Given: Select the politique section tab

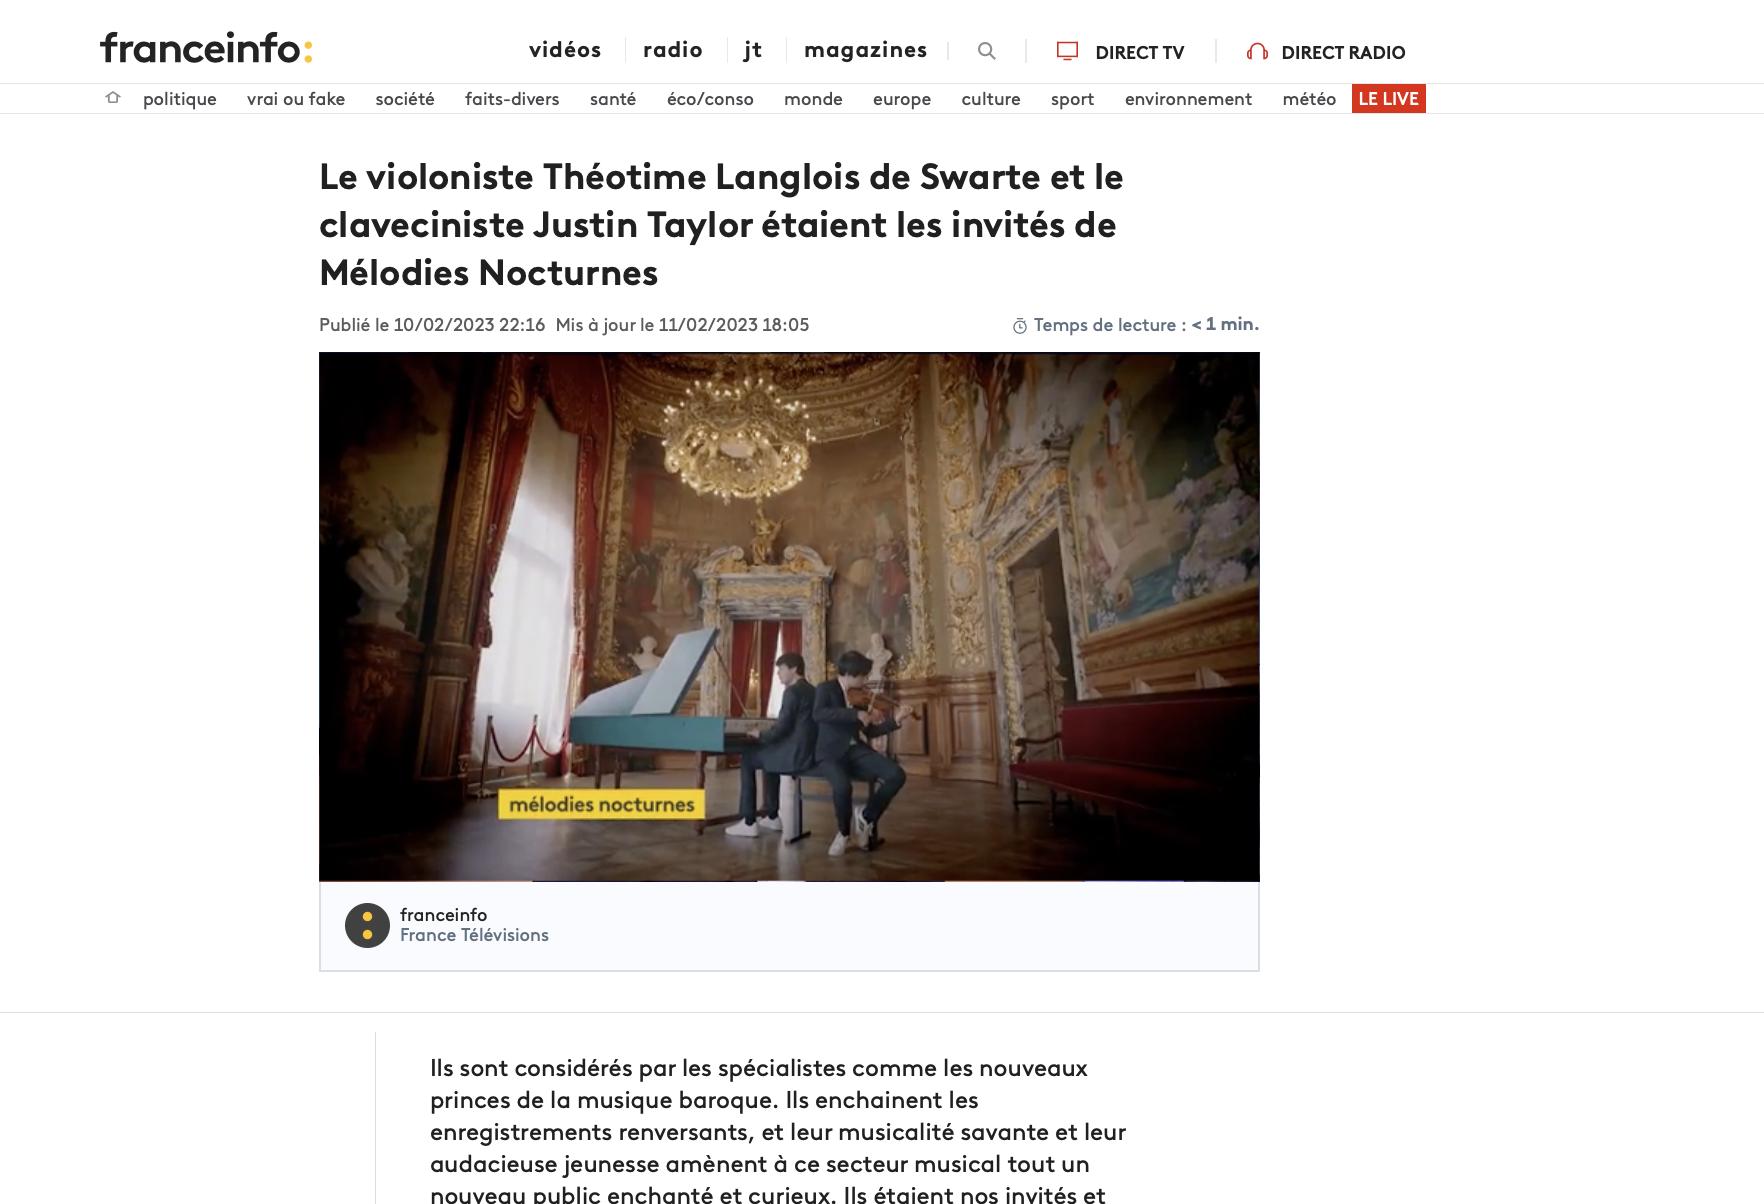Looking at the screenshot, I should (180, 99).
